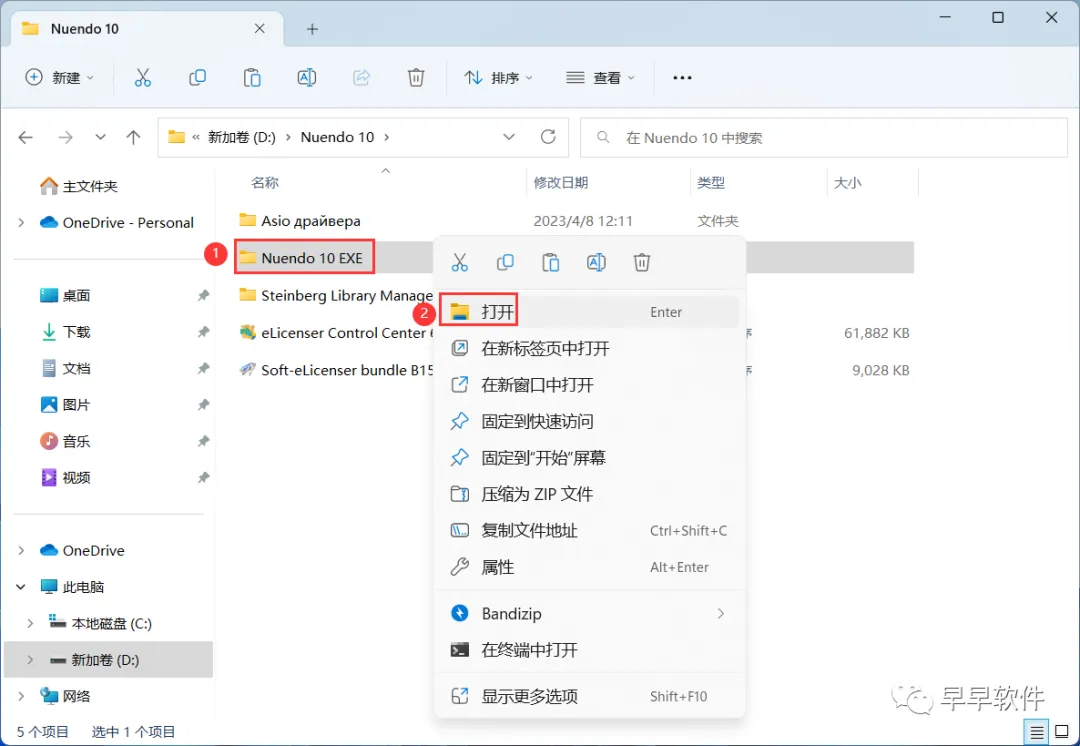
Task: Open the three-dot more options menu
Action: coord(682,78)
